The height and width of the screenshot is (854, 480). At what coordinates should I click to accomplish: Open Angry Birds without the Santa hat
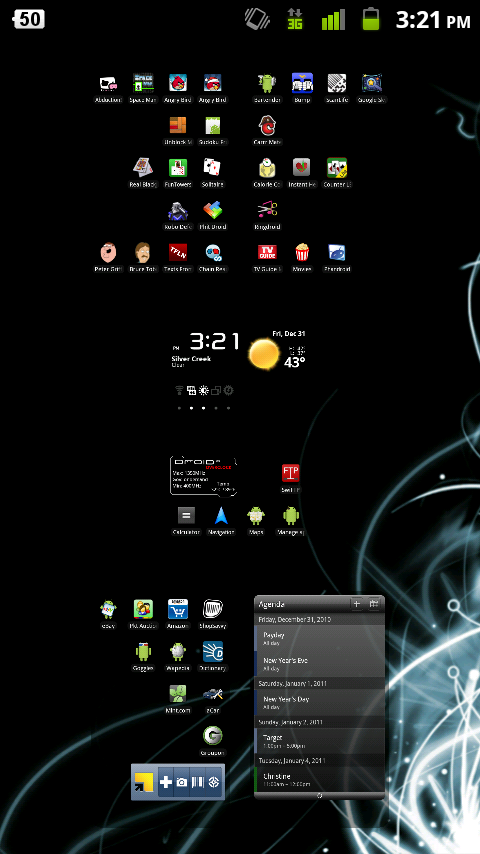coord(178,83)
